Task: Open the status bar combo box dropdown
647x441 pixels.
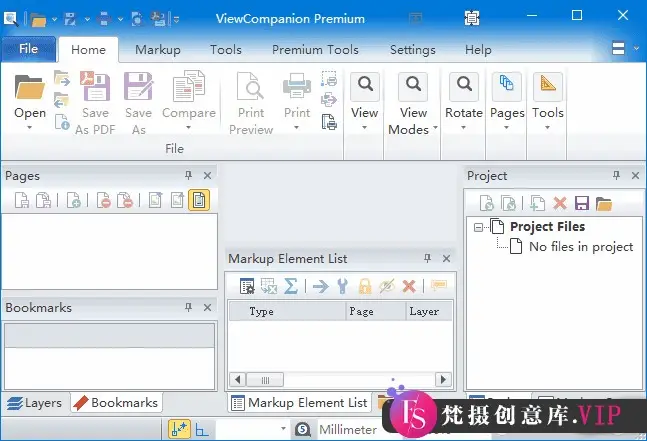Action: [283, 428]
